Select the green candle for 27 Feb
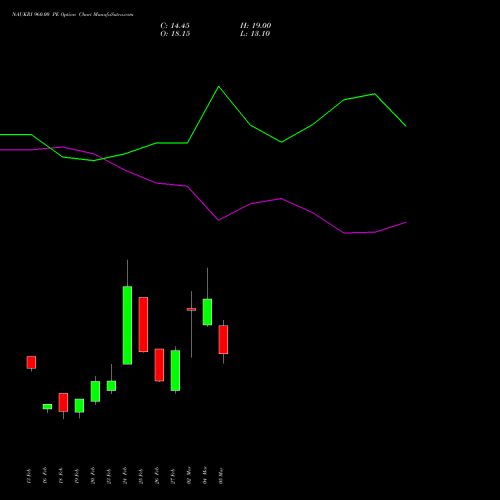Screen dimensions: 500x500 click(175, 370)
